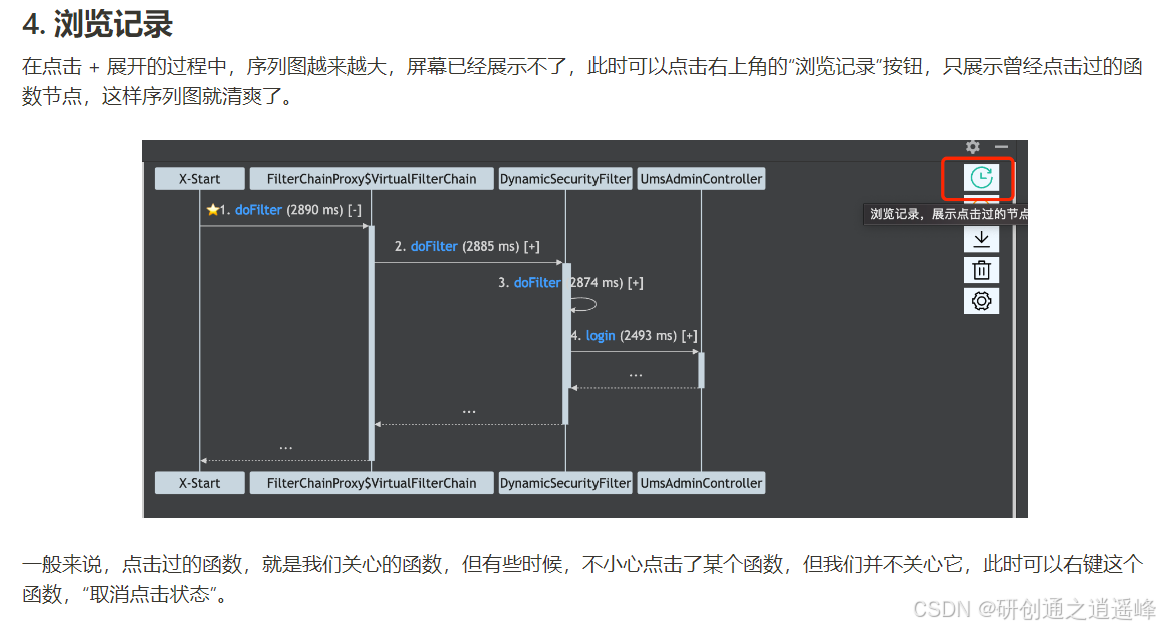The width and height of the screenshot is (1160, 629).
Task: Select the top FilterChainProxy$VirtualFilterChain header
Action: [x=371, y=179]
